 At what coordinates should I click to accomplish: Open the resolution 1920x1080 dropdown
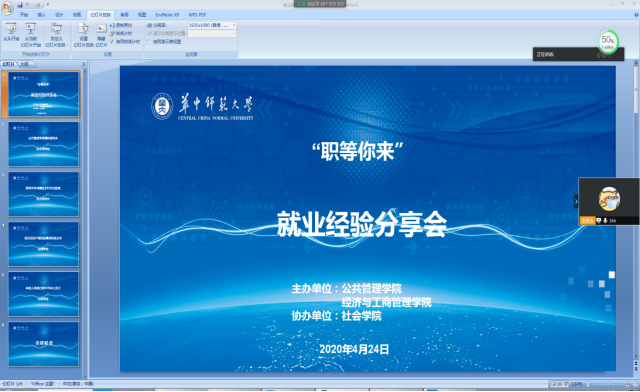tap(212, 25)
